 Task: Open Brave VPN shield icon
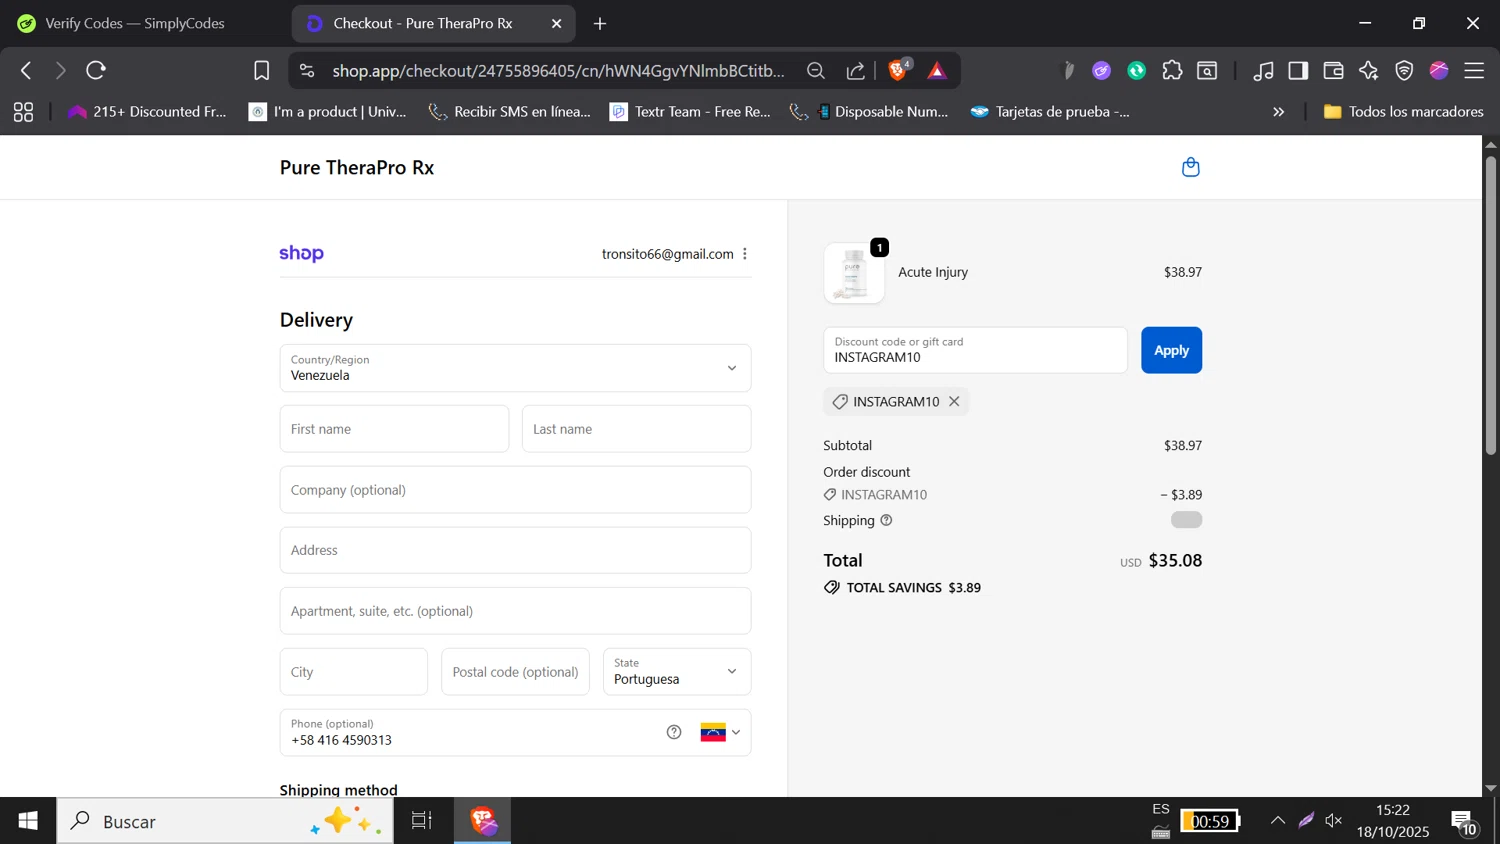point(1405,71)
